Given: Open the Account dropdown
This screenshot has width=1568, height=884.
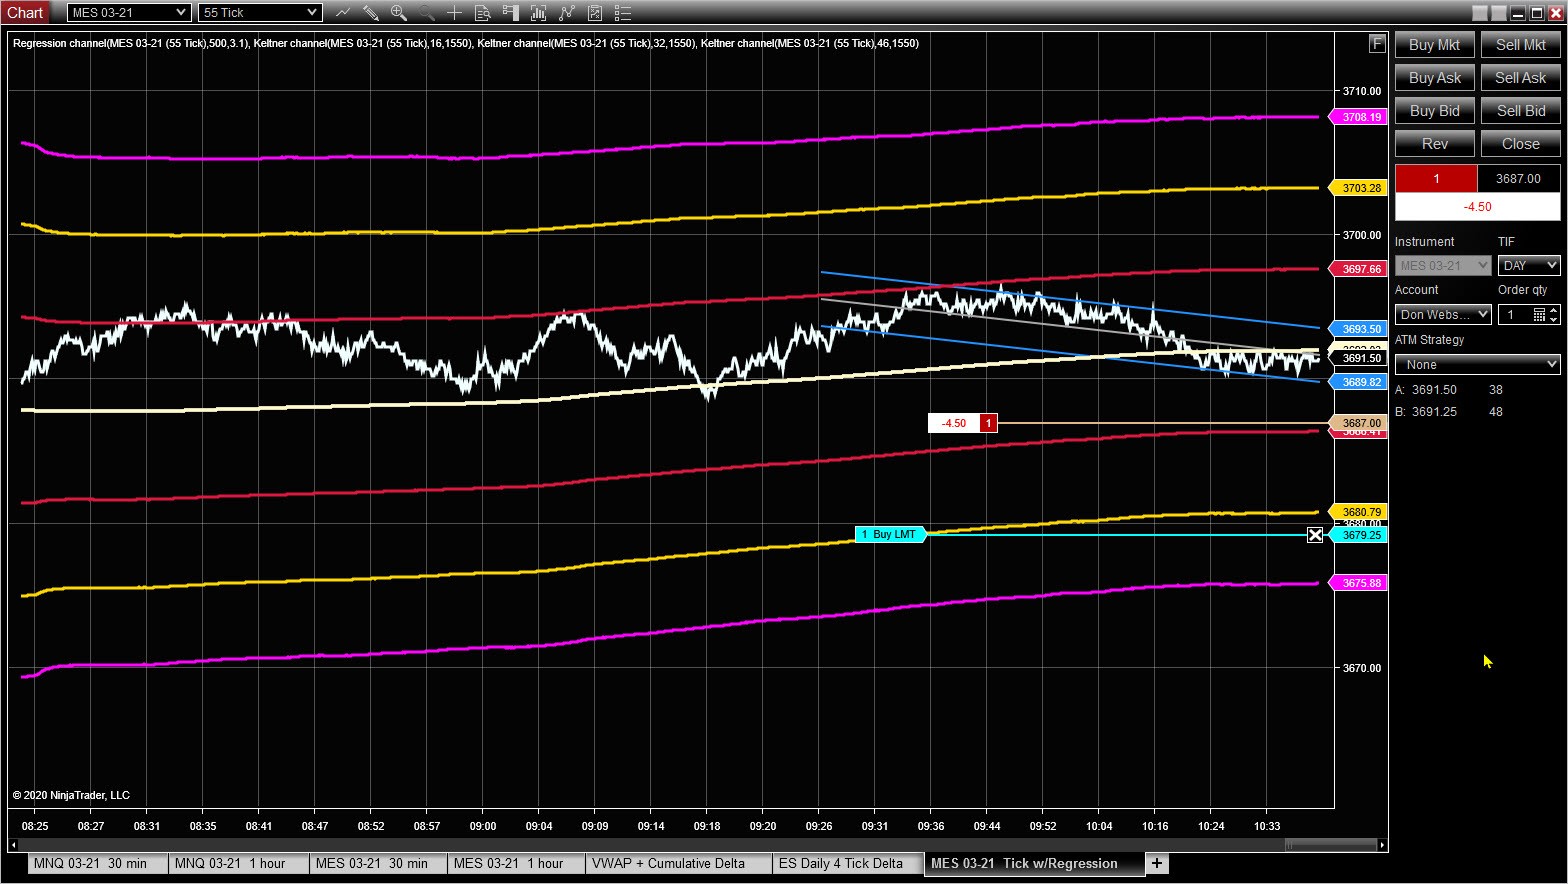Looking at the screenshot, I should point(1443,314).
